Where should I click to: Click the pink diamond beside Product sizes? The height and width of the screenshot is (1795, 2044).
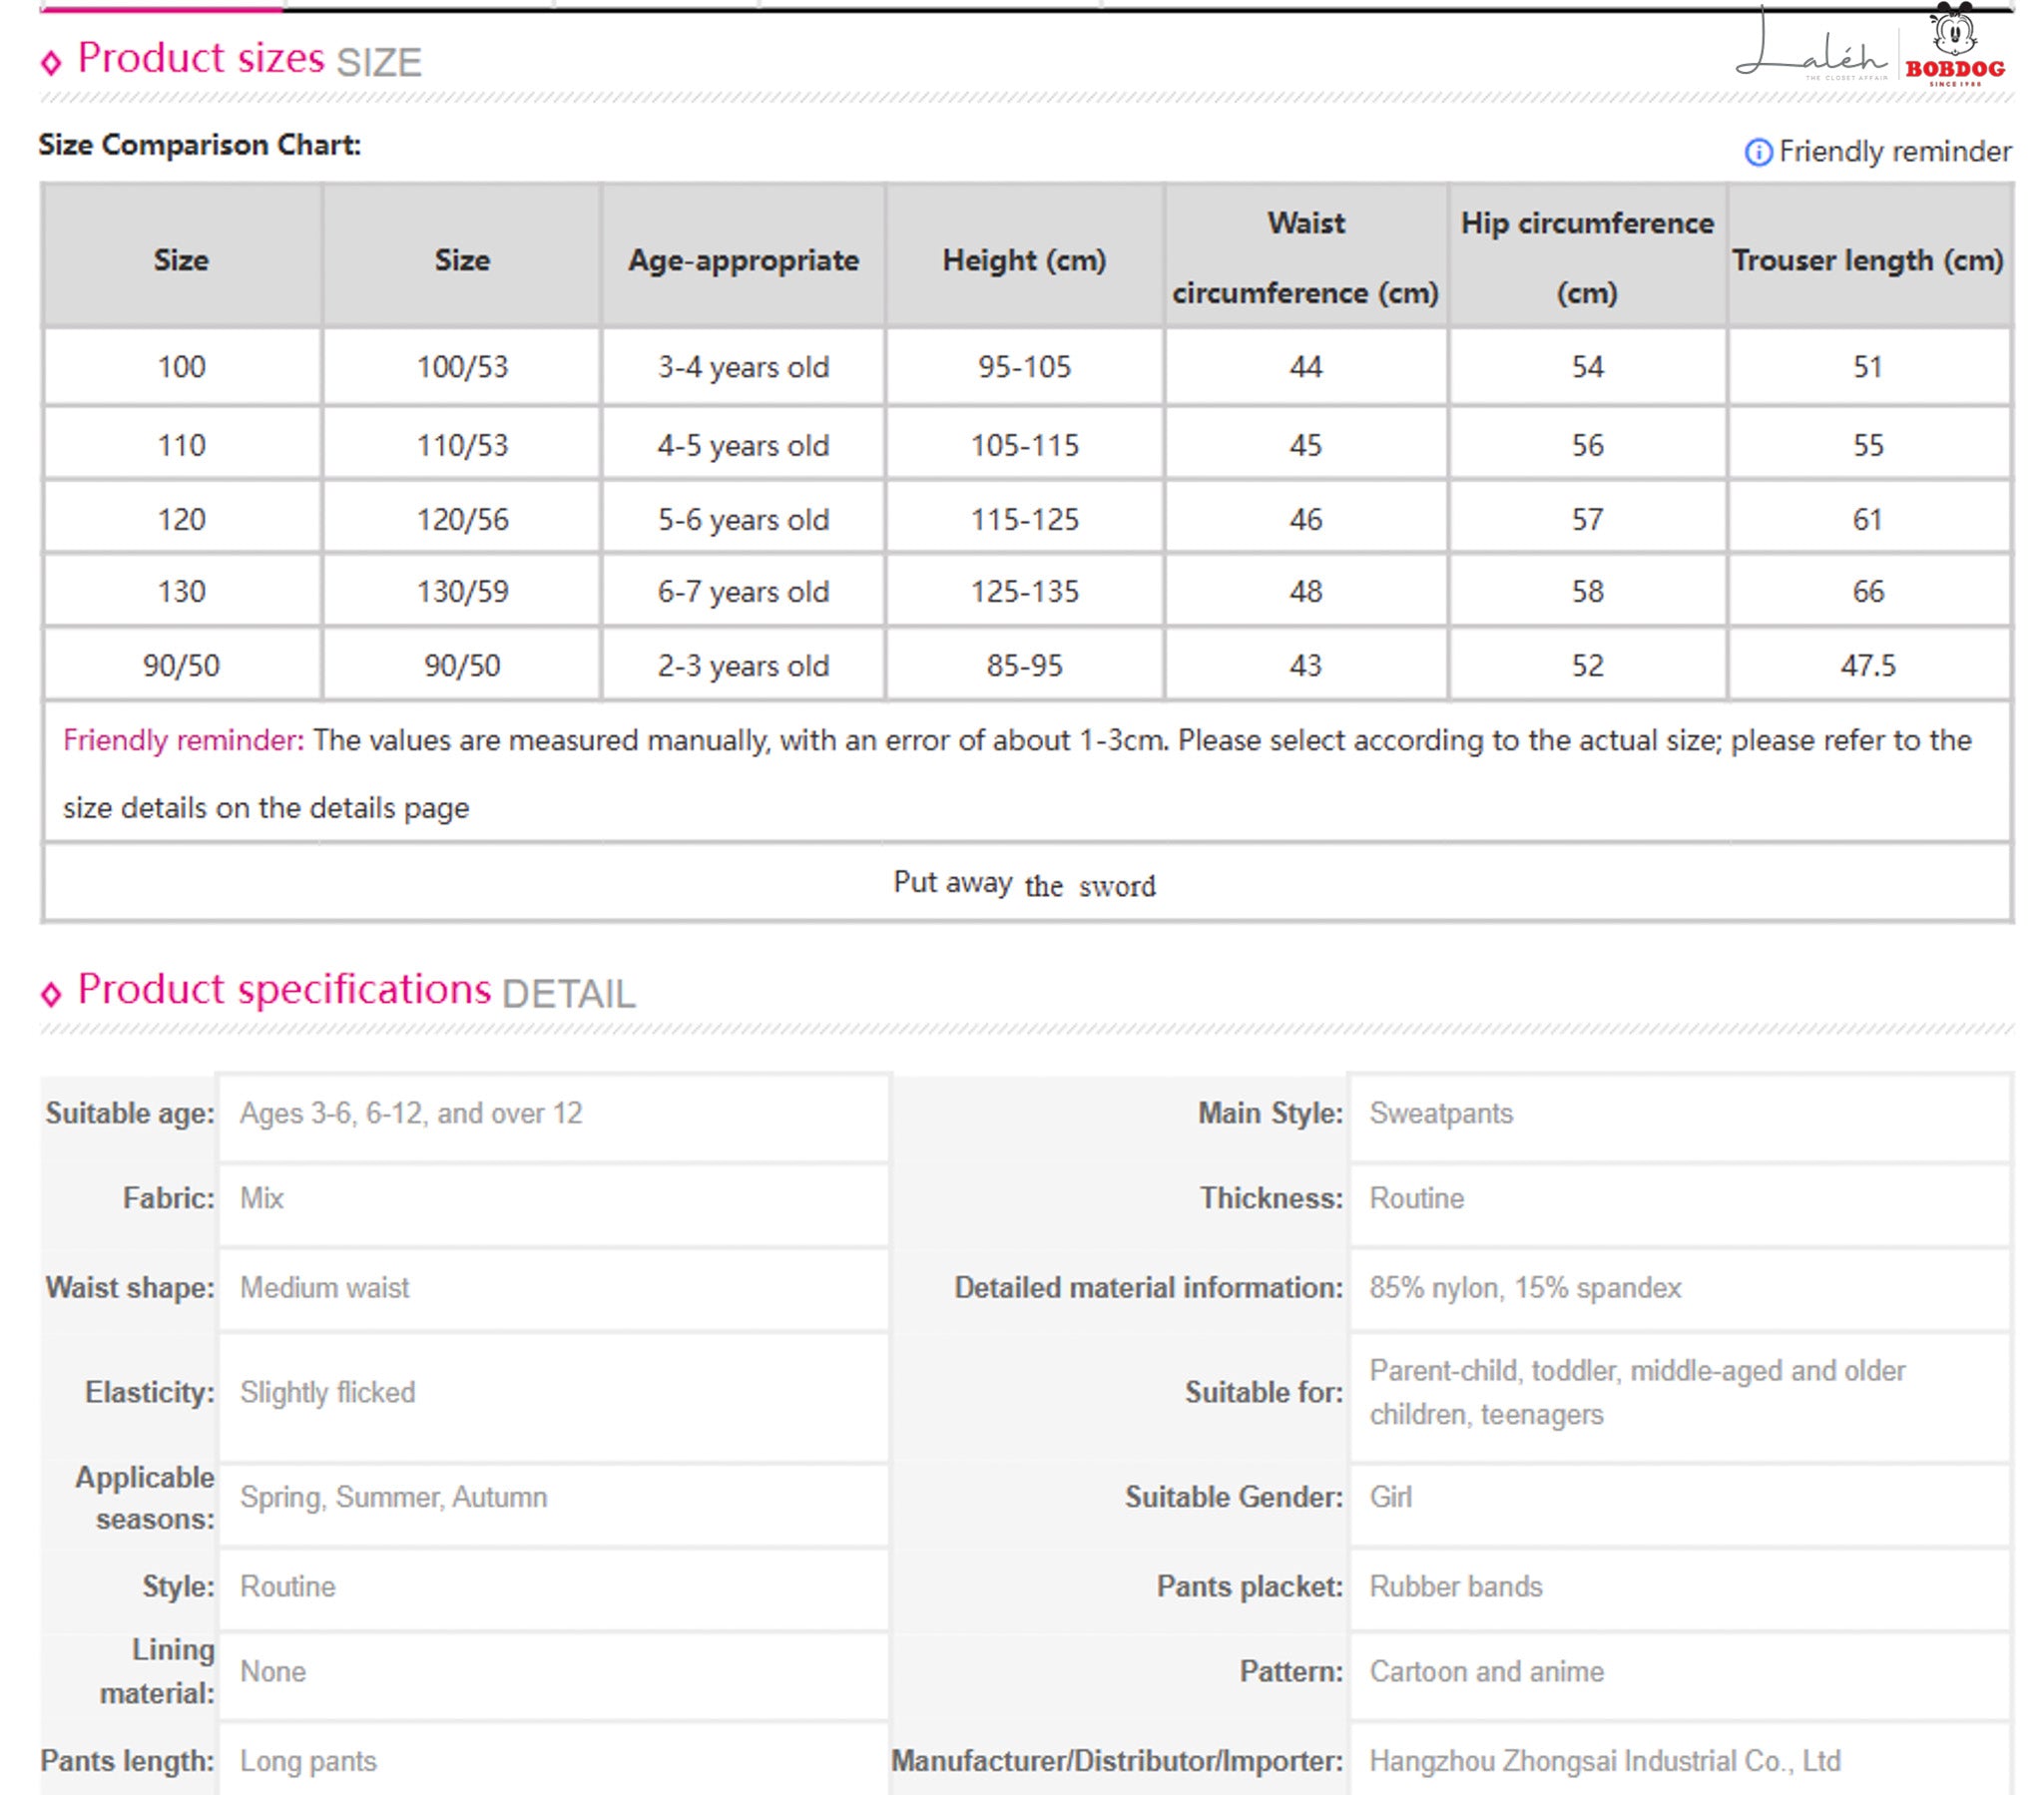(x=51, y=63)
